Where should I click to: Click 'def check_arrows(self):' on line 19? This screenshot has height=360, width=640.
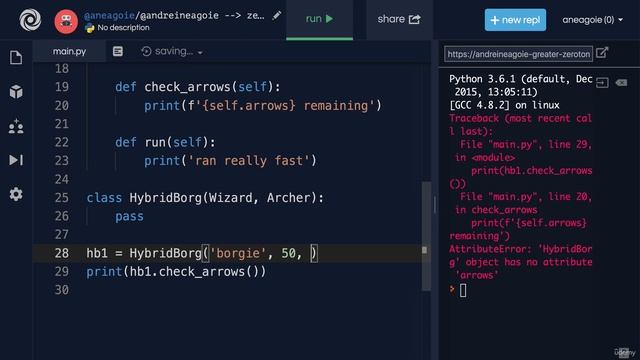point(198,87)
